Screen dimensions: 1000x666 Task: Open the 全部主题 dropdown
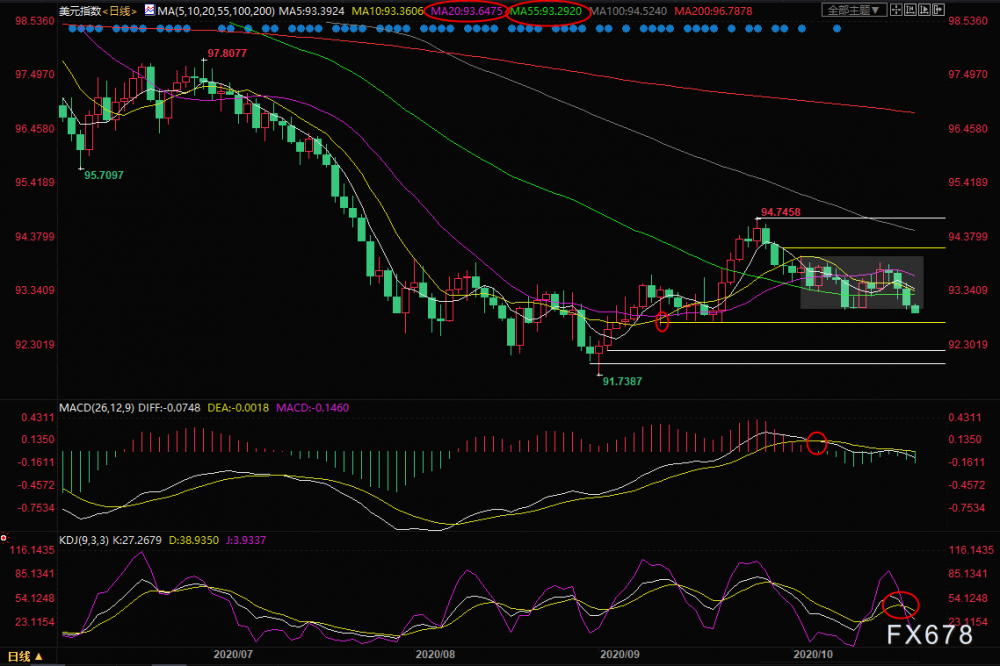855,10
